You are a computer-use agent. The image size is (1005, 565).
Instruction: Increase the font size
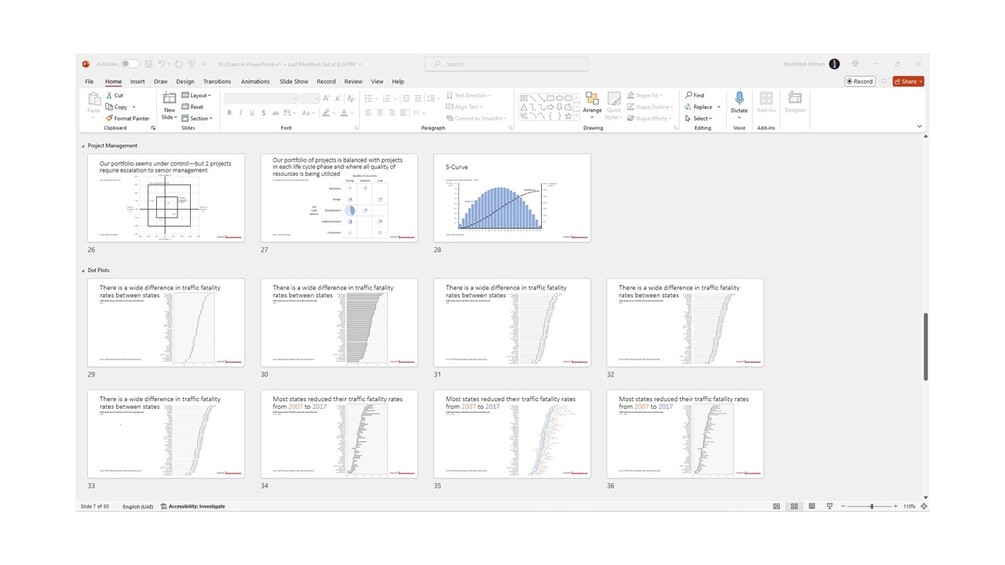coord(326,98)
